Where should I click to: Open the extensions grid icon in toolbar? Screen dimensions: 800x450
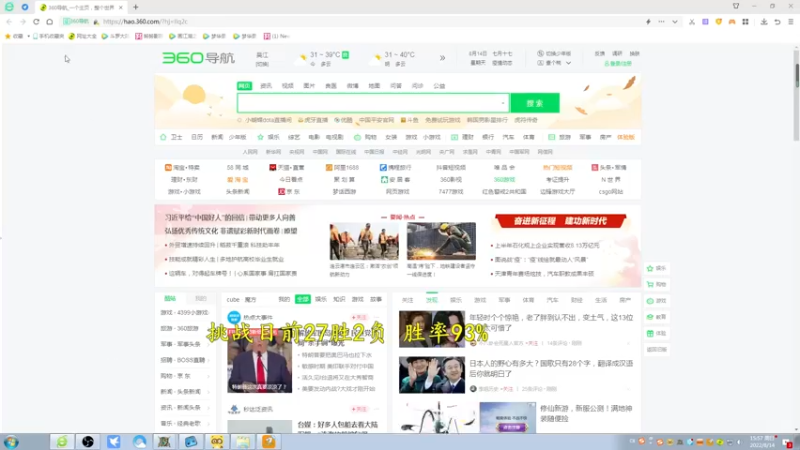click(745, 22)
